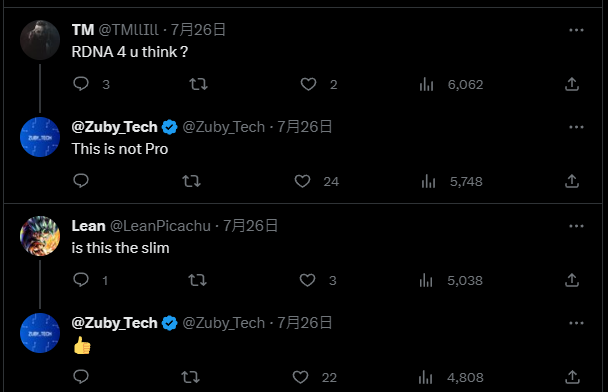Retweet TM's RDNA 4 tweet
The width and height of the screenshot is (608, 392).
pos(198,84)
